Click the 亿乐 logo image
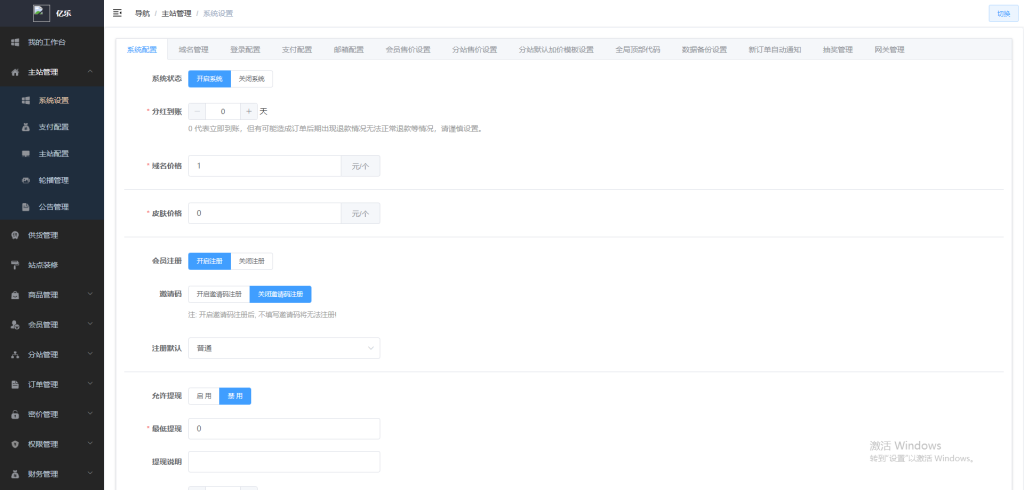Viewport: 1024px width, 490px height. pyautogui.click(x=42, y=13)
